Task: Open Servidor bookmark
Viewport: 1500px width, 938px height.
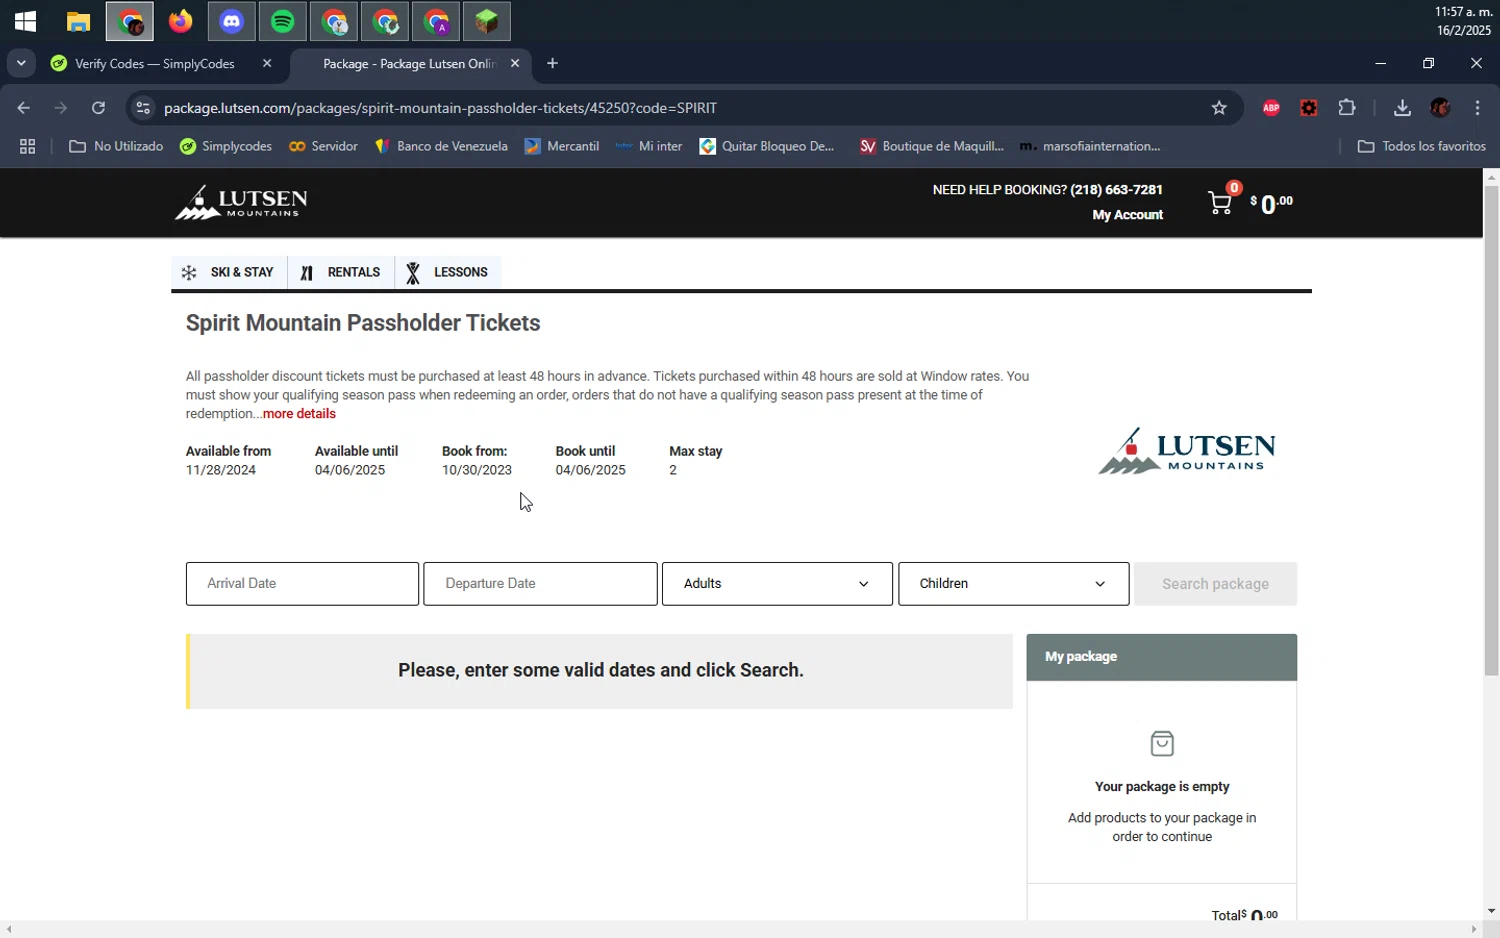Action: pyautogui.click(x=323, y=147)
